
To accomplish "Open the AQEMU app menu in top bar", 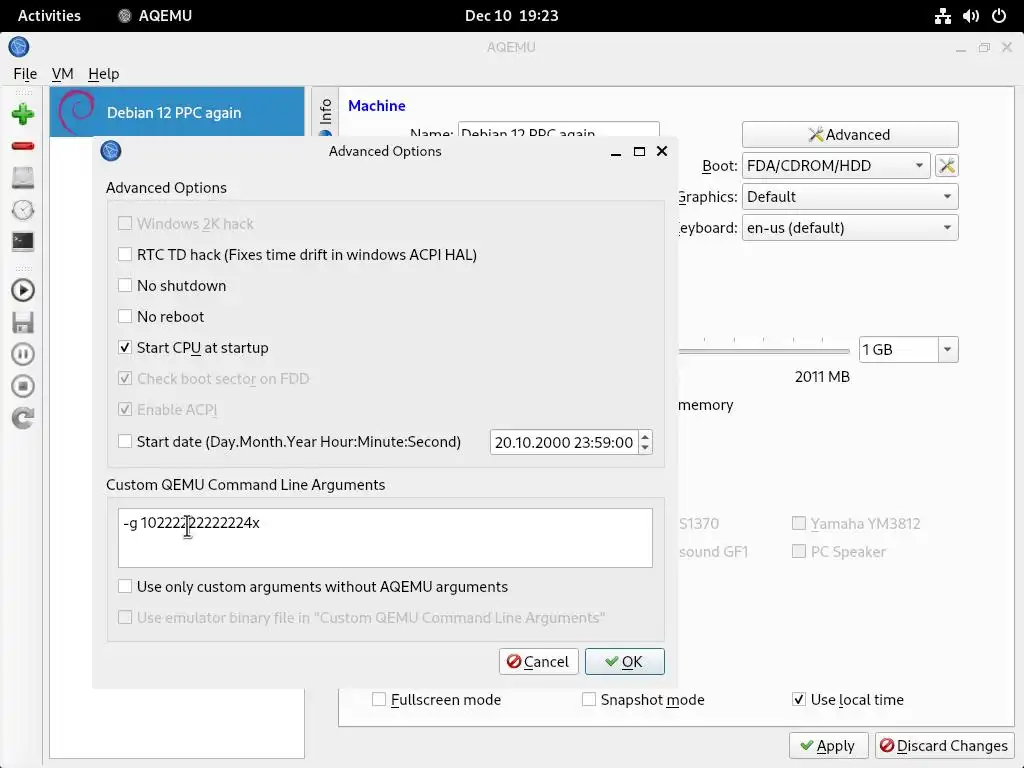I will click(155, 16).
